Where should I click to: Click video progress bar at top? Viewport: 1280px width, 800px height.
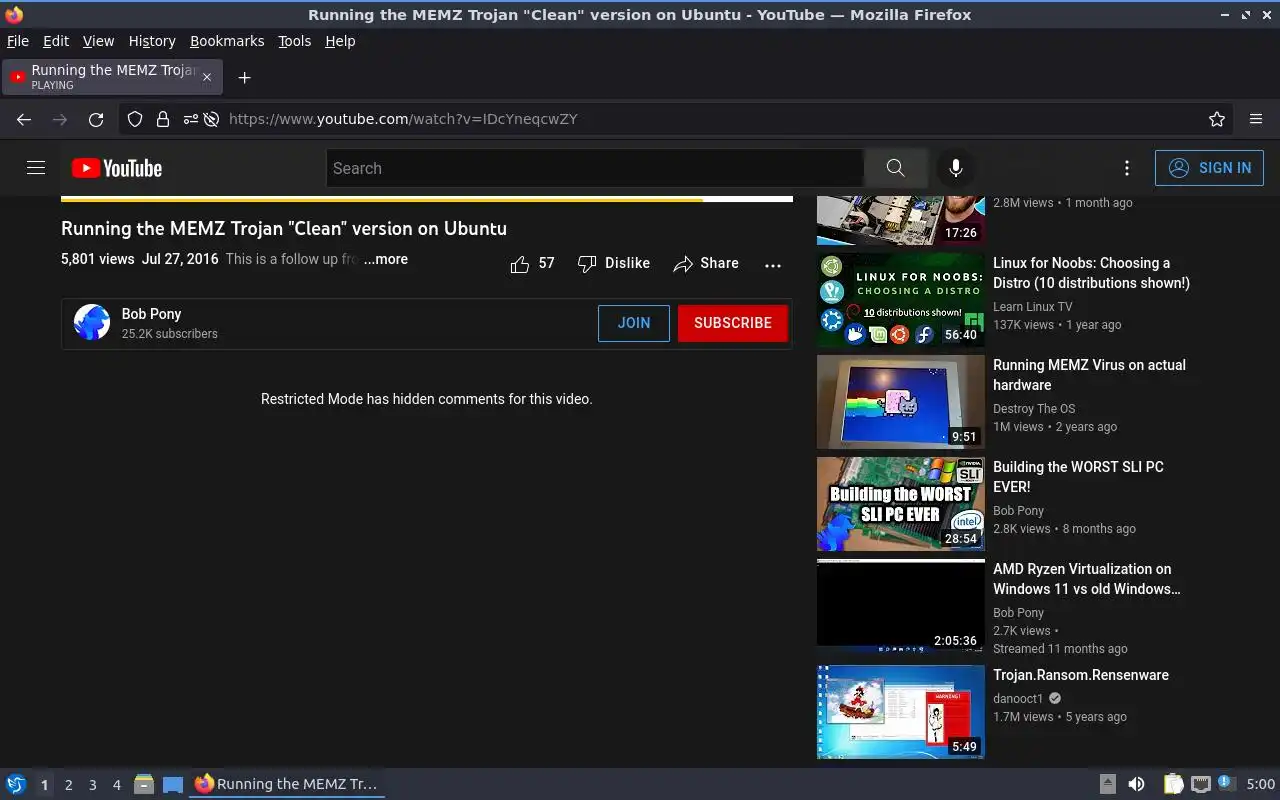(427, 199)
